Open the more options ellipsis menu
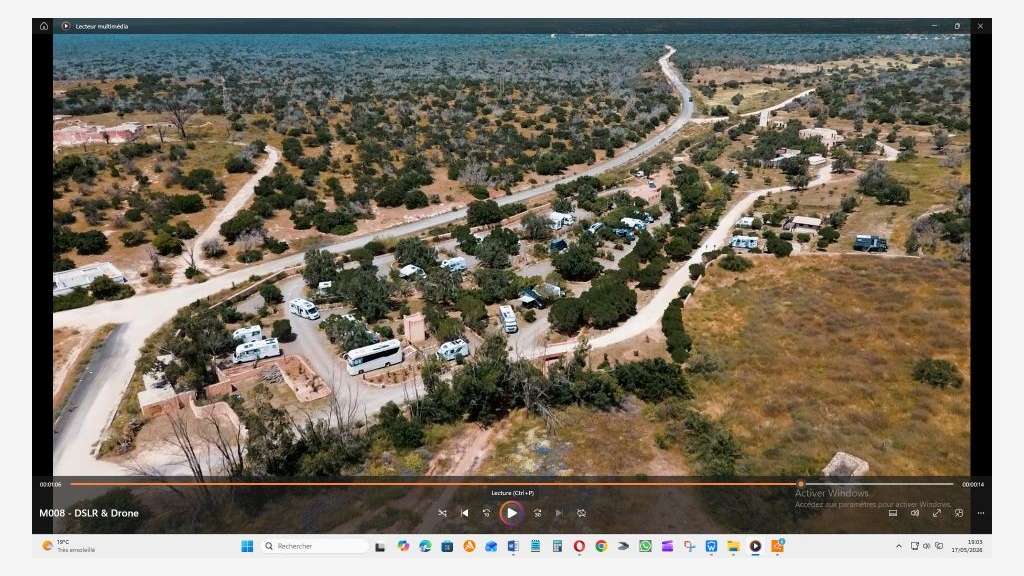This screenshot has width=1024, height=576. 980,513
